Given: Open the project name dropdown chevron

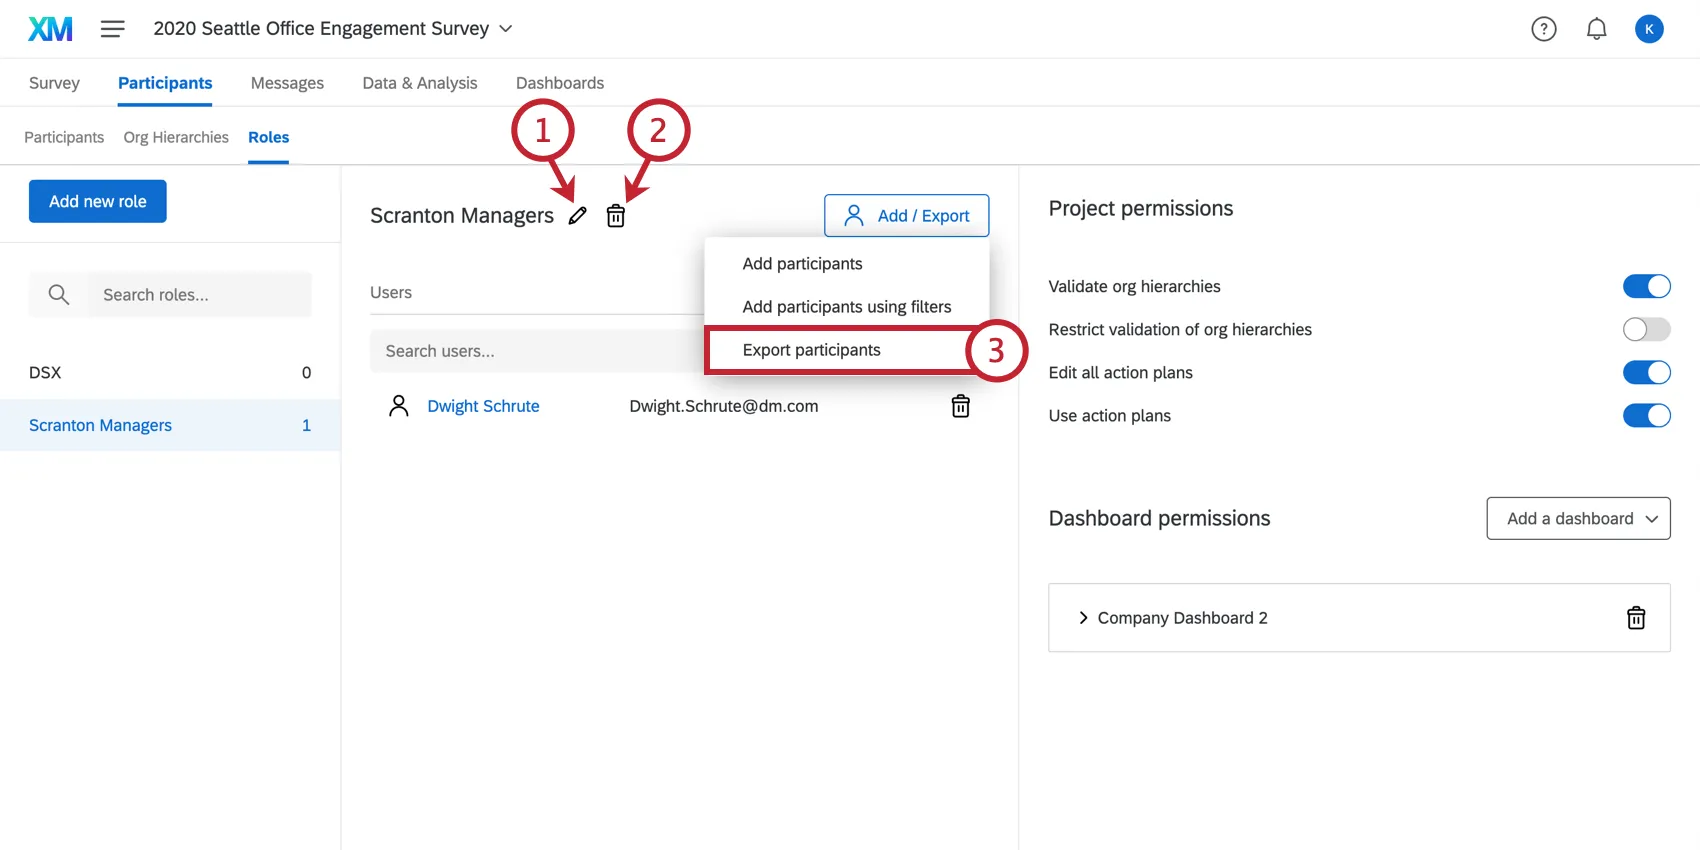Looking at the screenshot, I should tap(506, 29).
